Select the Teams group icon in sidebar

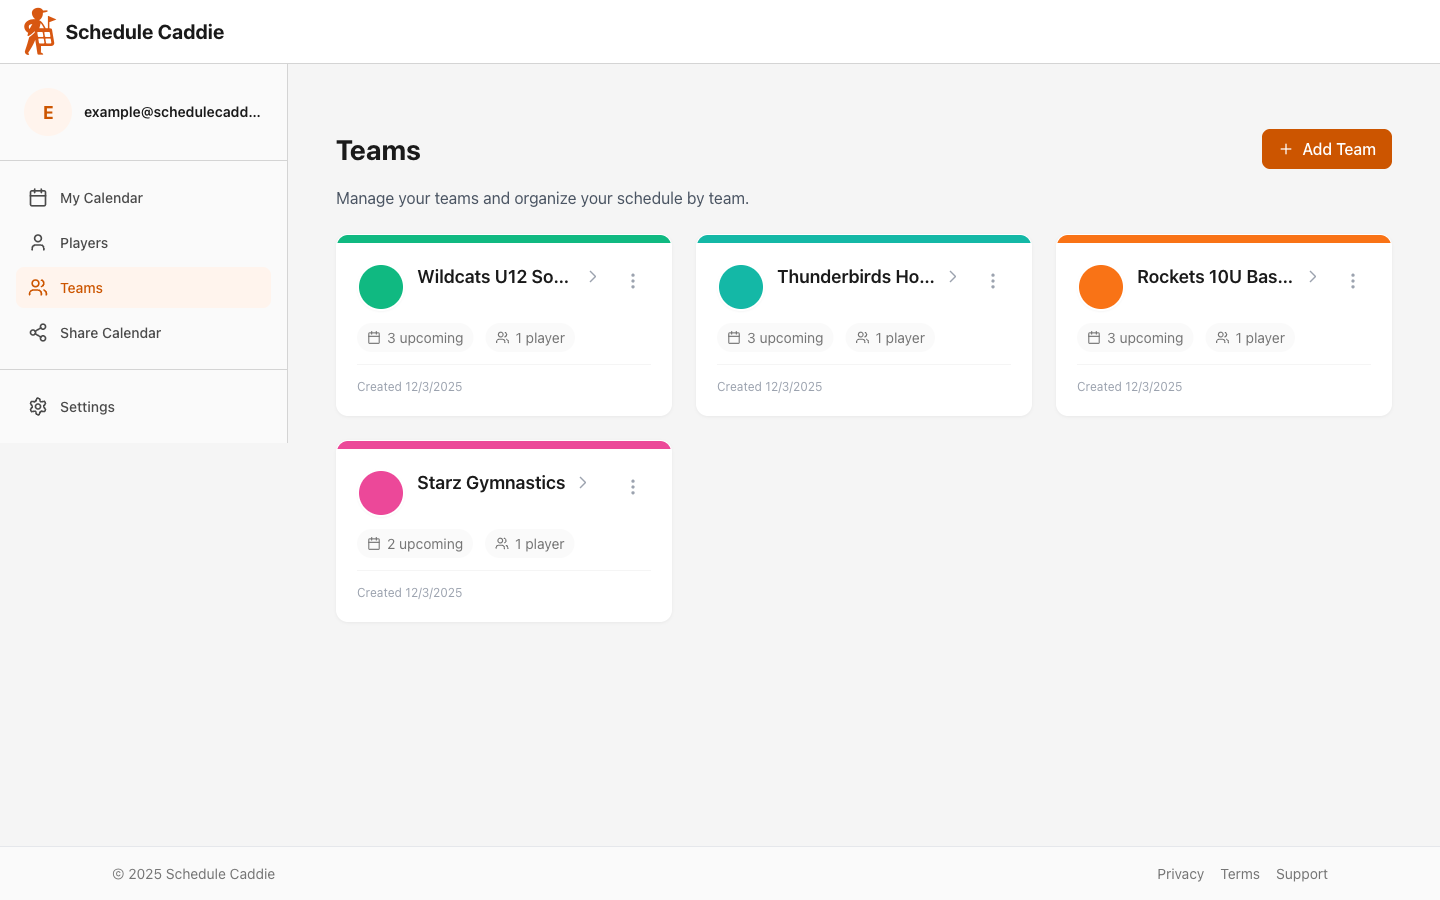pos(38,287)
